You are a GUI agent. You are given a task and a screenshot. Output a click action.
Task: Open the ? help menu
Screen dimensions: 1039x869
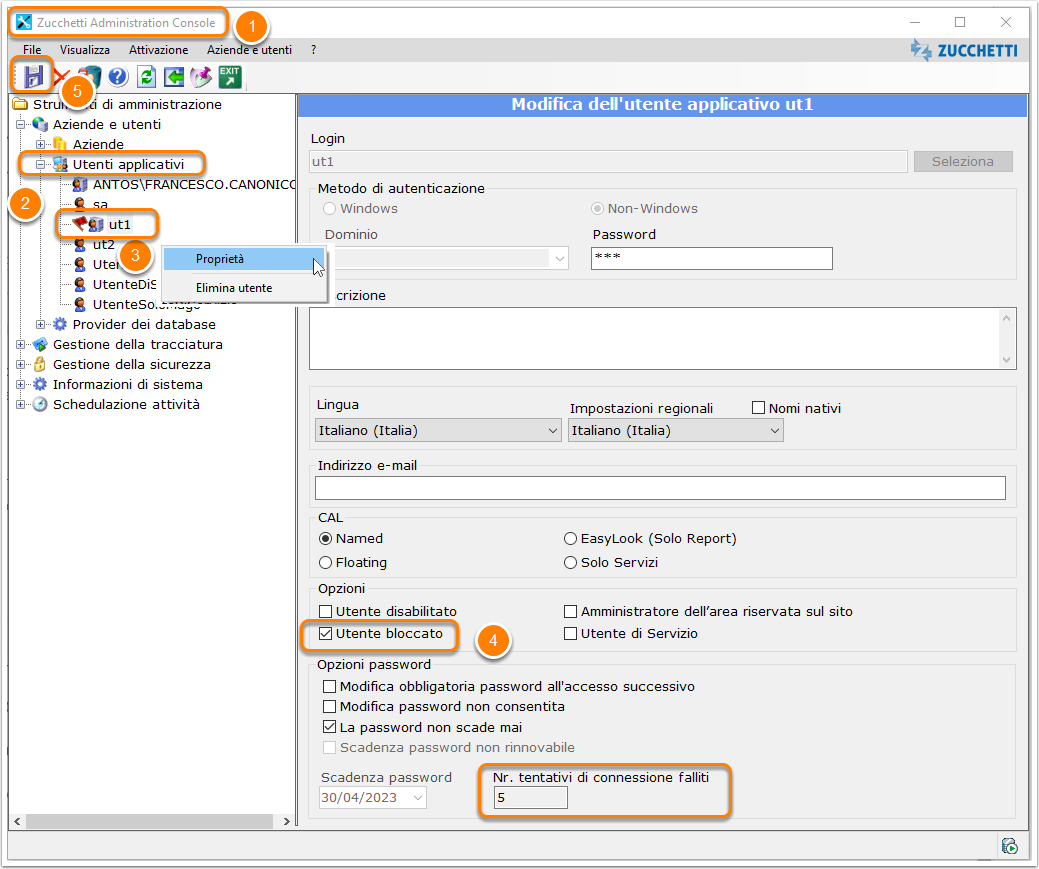pos(313,50)
